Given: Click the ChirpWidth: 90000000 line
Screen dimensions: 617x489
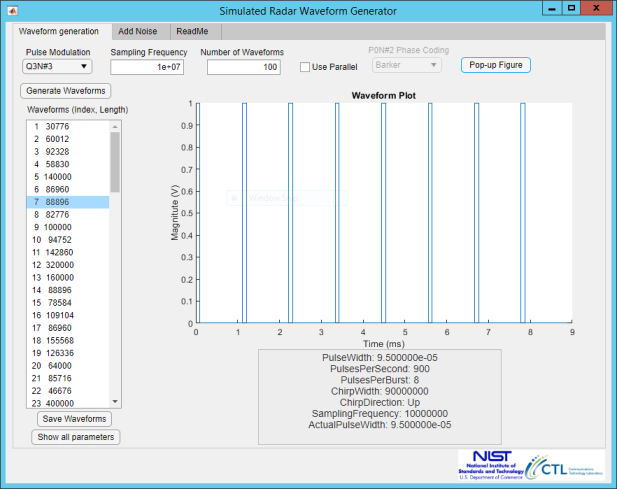Looking at the screenshot, I should (x=380, y=391).
